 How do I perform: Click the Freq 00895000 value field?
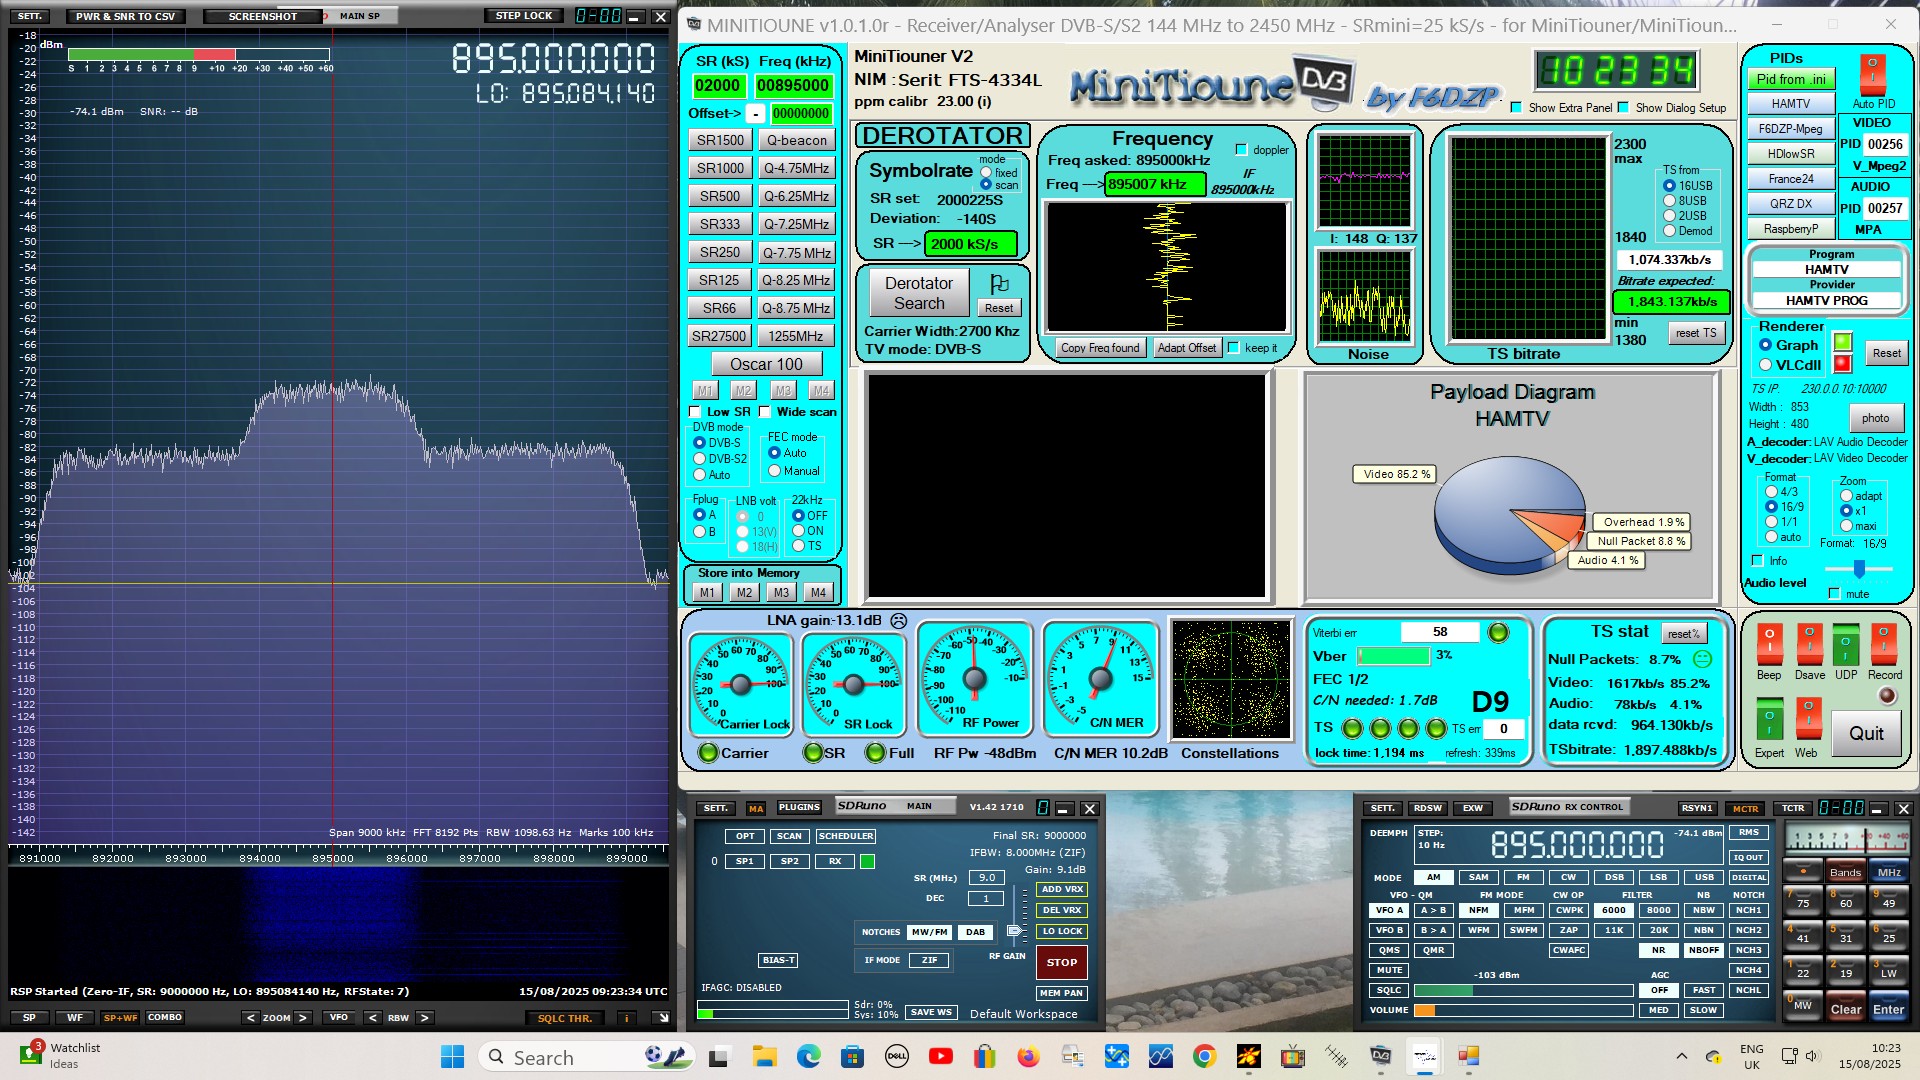(792, 86)
